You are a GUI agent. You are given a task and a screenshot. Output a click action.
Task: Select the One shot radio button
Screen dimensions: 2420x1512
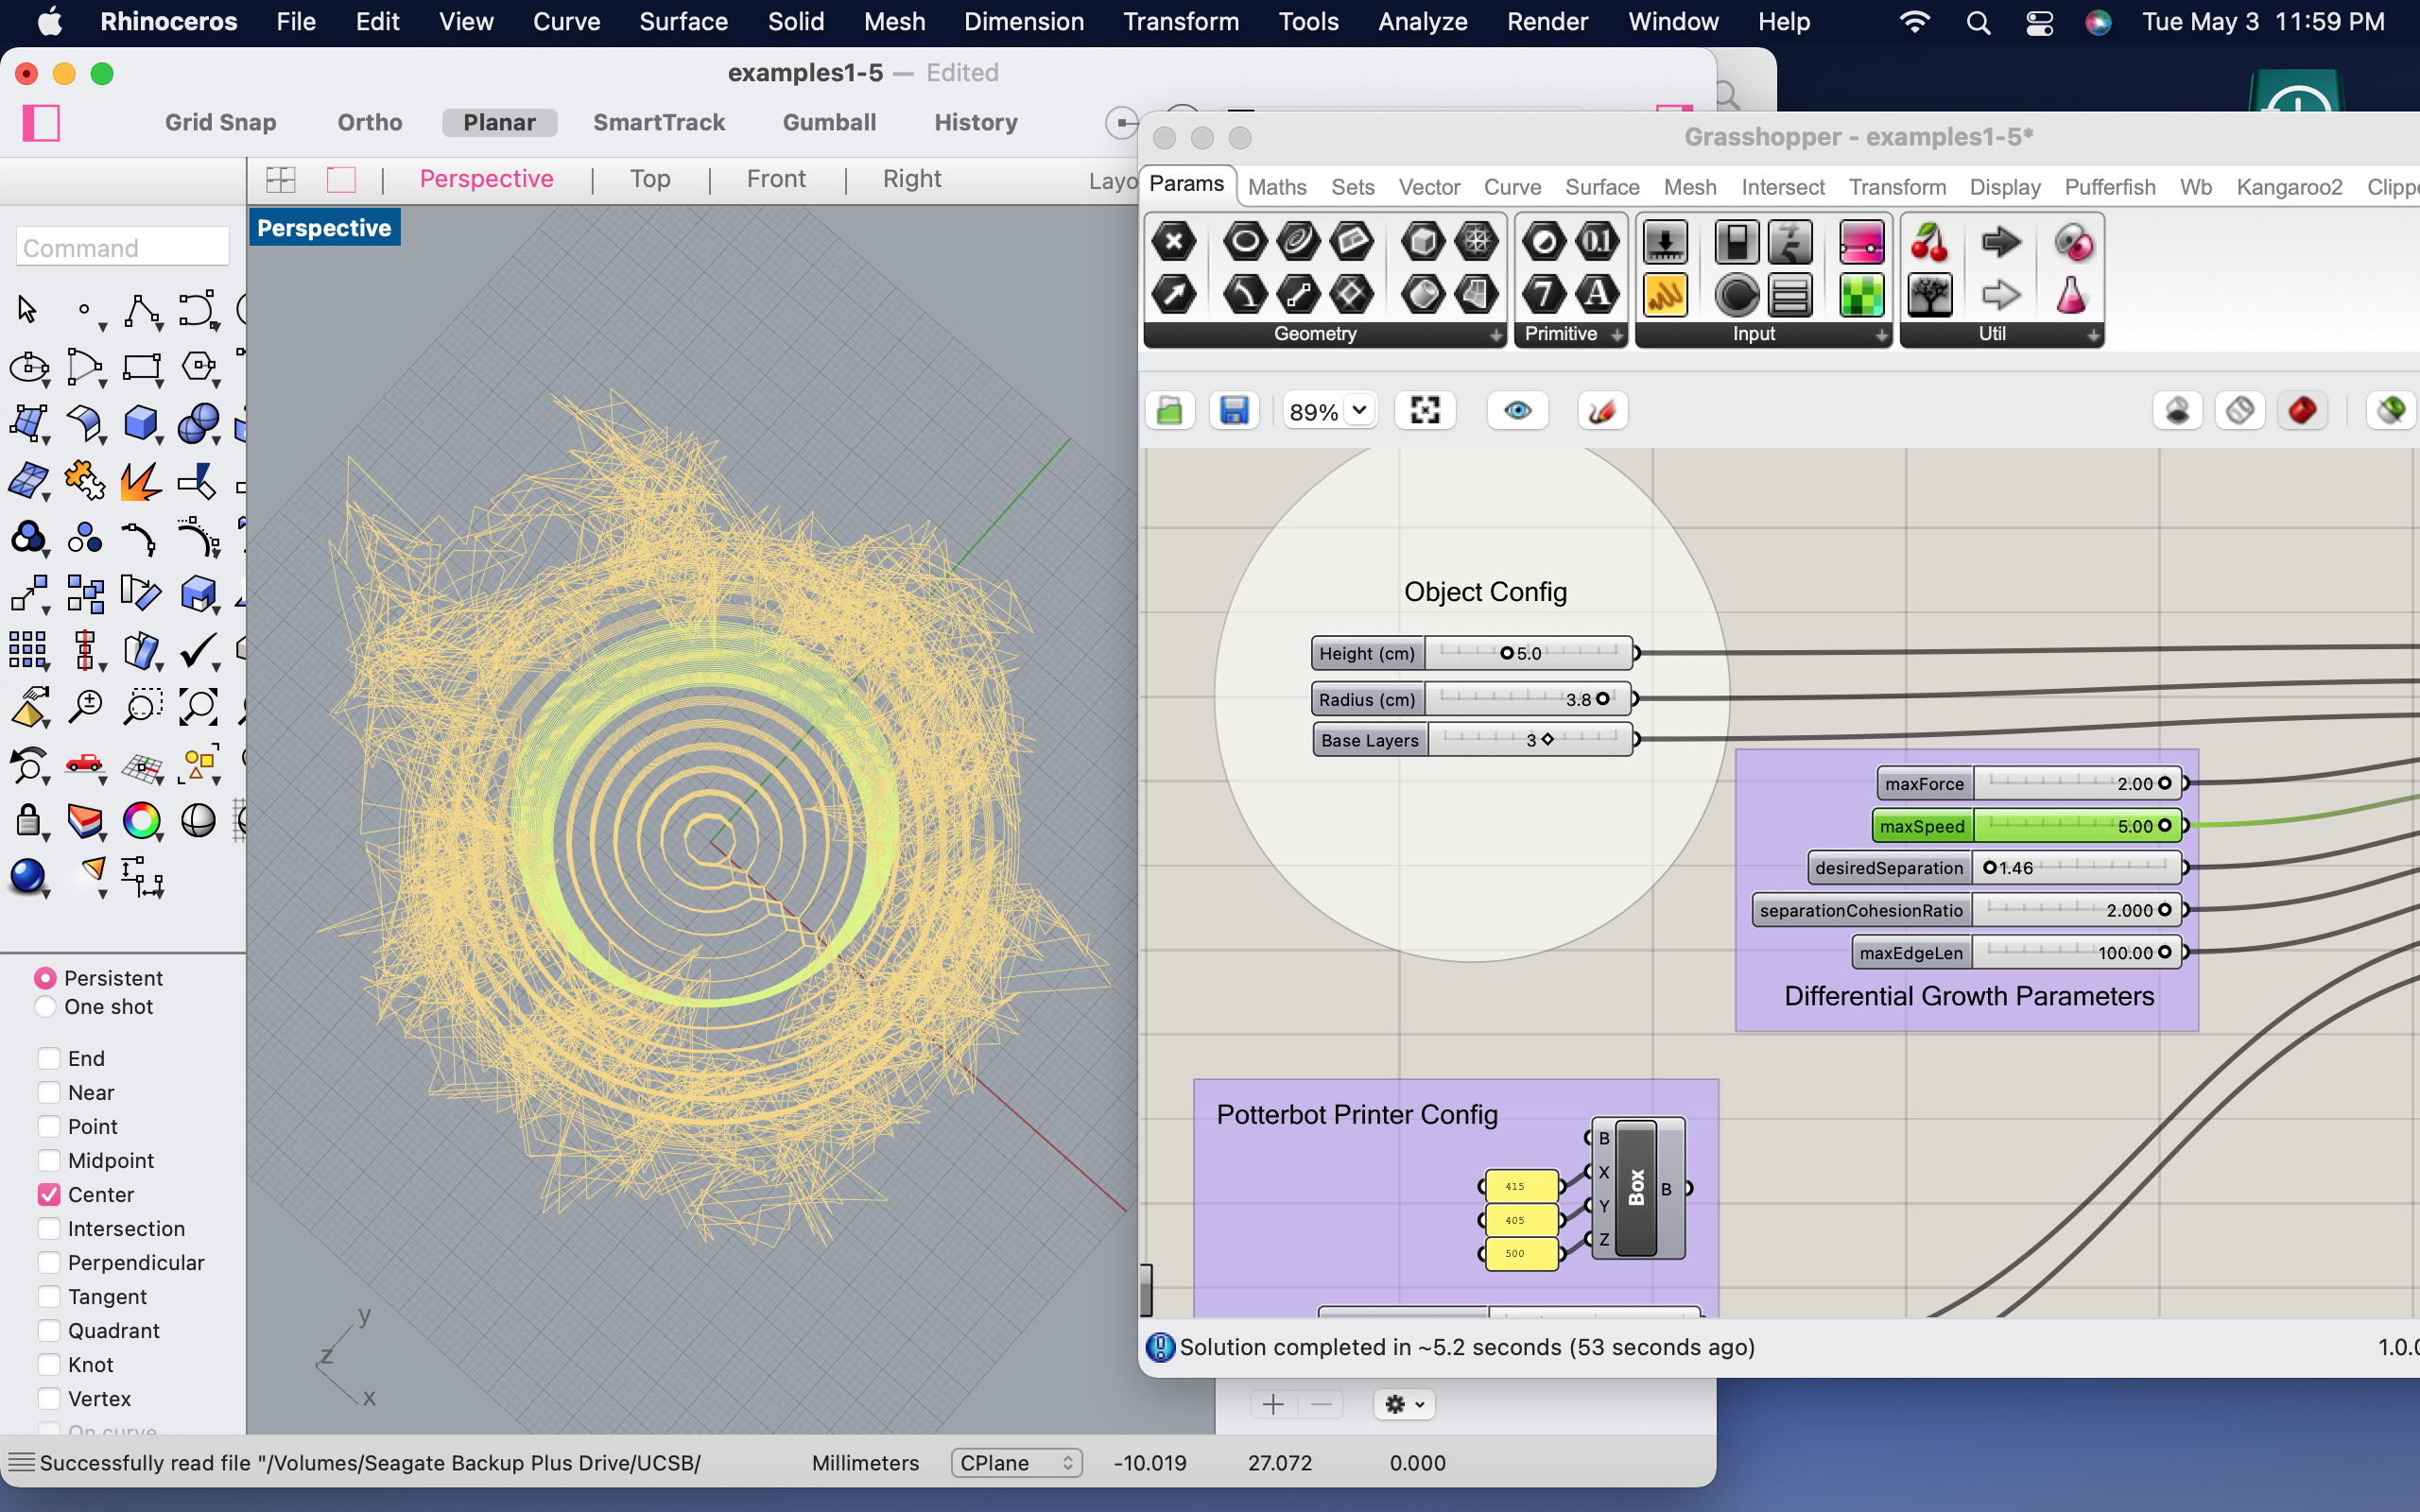point(45,1007)
